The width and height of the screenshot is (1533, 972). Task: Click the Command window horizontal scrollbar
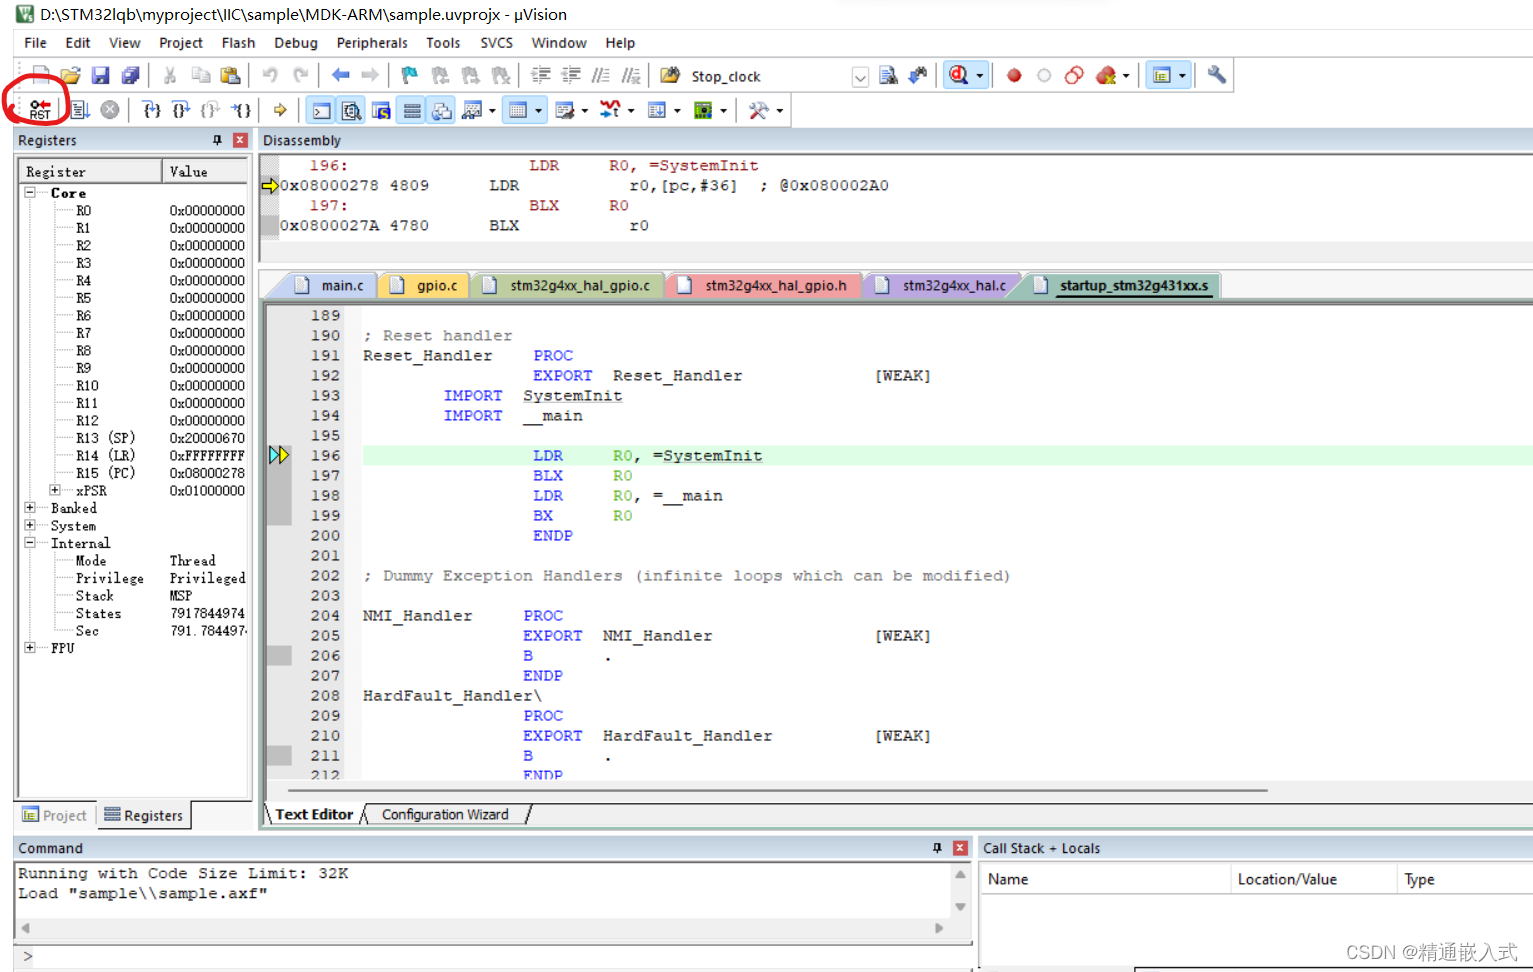tap(482, 928)
